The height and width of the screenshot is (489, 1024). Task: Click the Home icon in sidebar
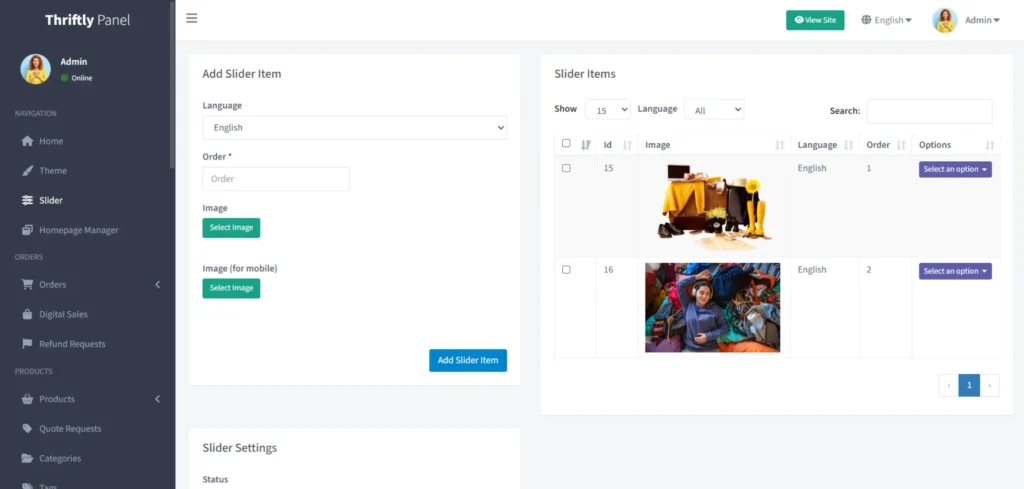pos(28,141)
